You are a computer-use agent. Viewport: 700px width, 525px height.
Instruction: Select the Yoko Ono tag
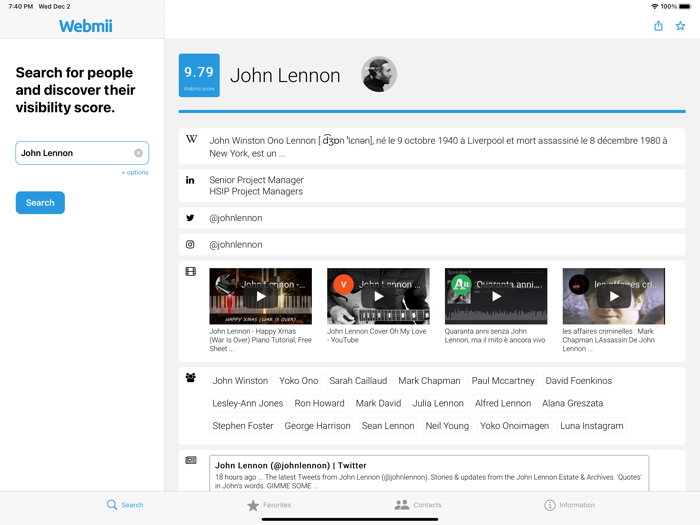[299, 381]
